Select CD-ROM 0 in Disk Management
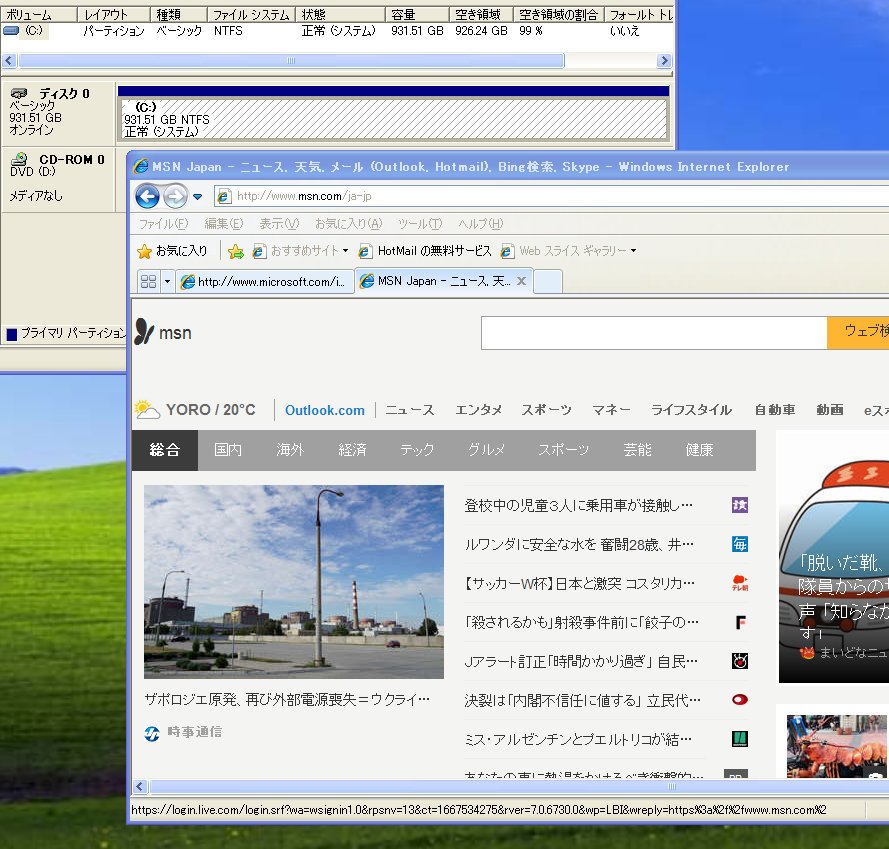Image resolution: width=889 pixels, height=849 pixels. 57,178
